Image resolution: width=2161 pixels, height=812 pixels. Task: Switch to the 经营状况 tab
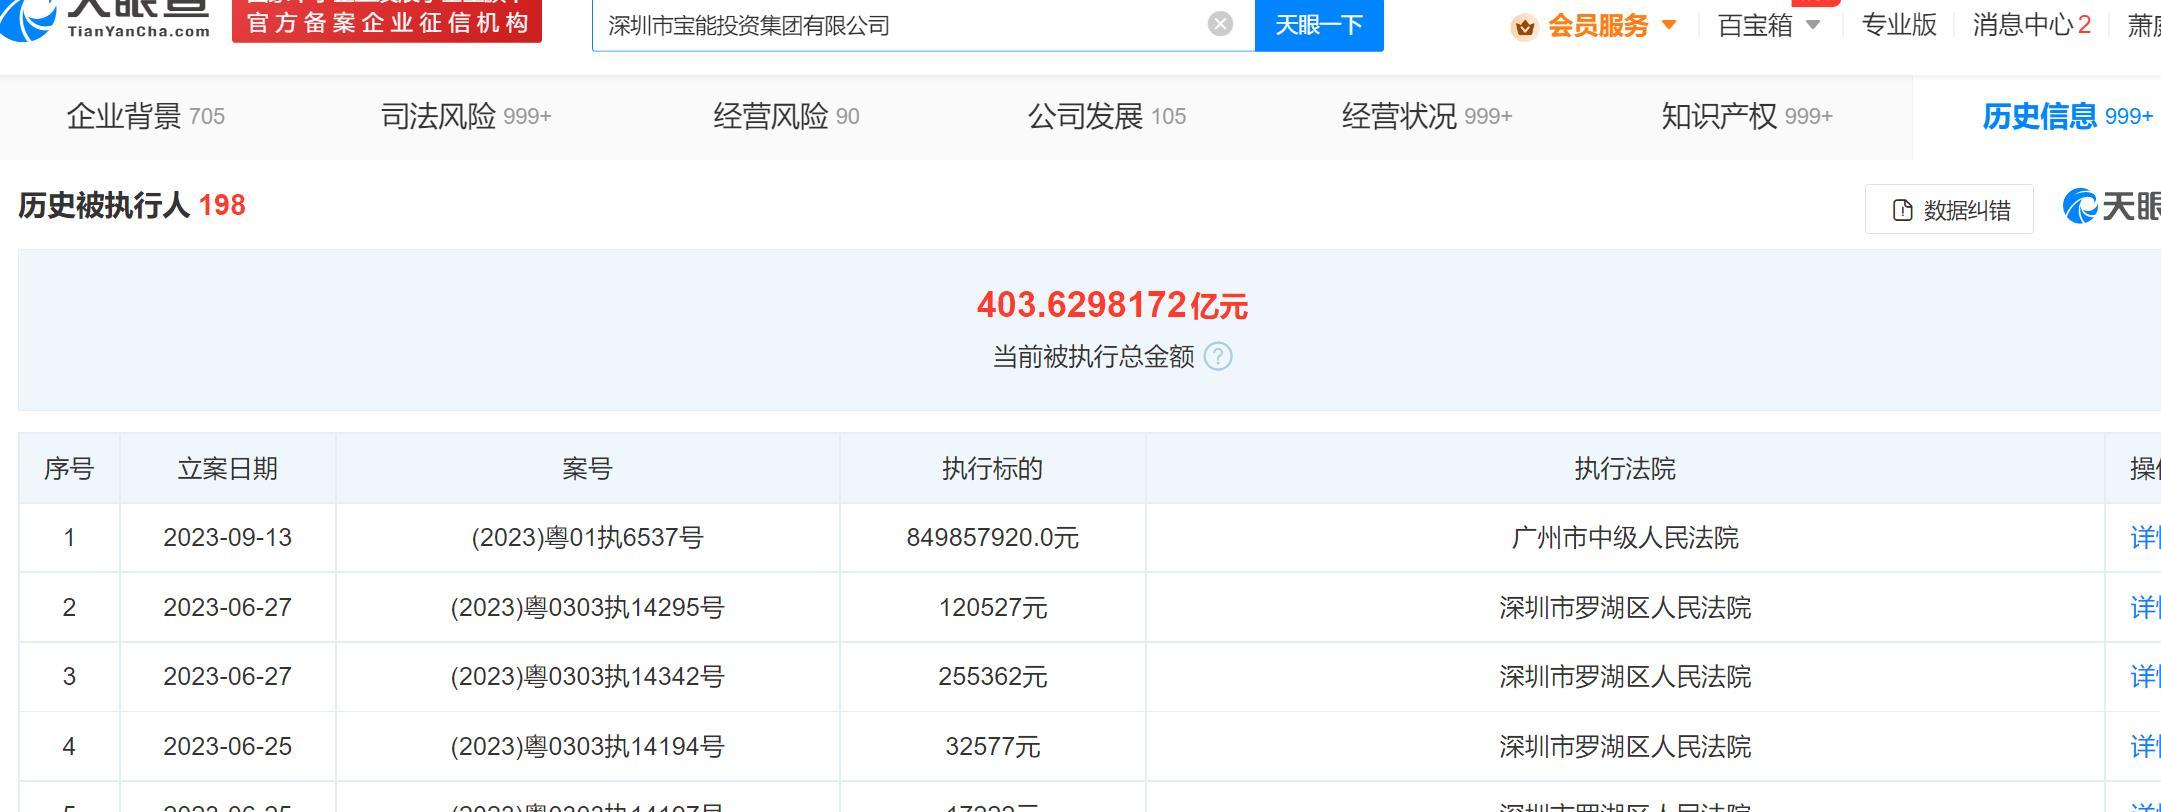pyautogui.click(x=1427, y=117)
